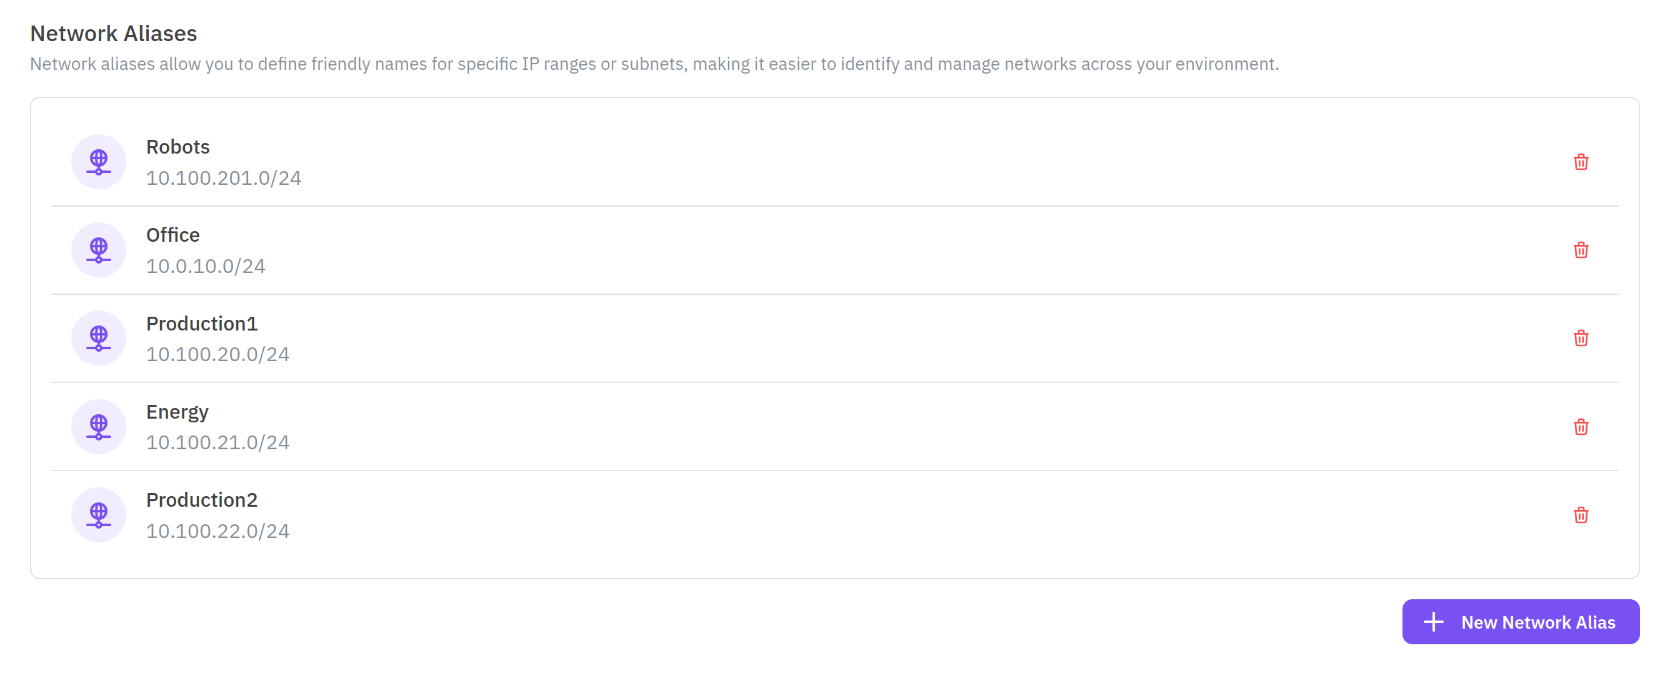Click the Office alias name
1677x680 pixels.
point(173,235)
